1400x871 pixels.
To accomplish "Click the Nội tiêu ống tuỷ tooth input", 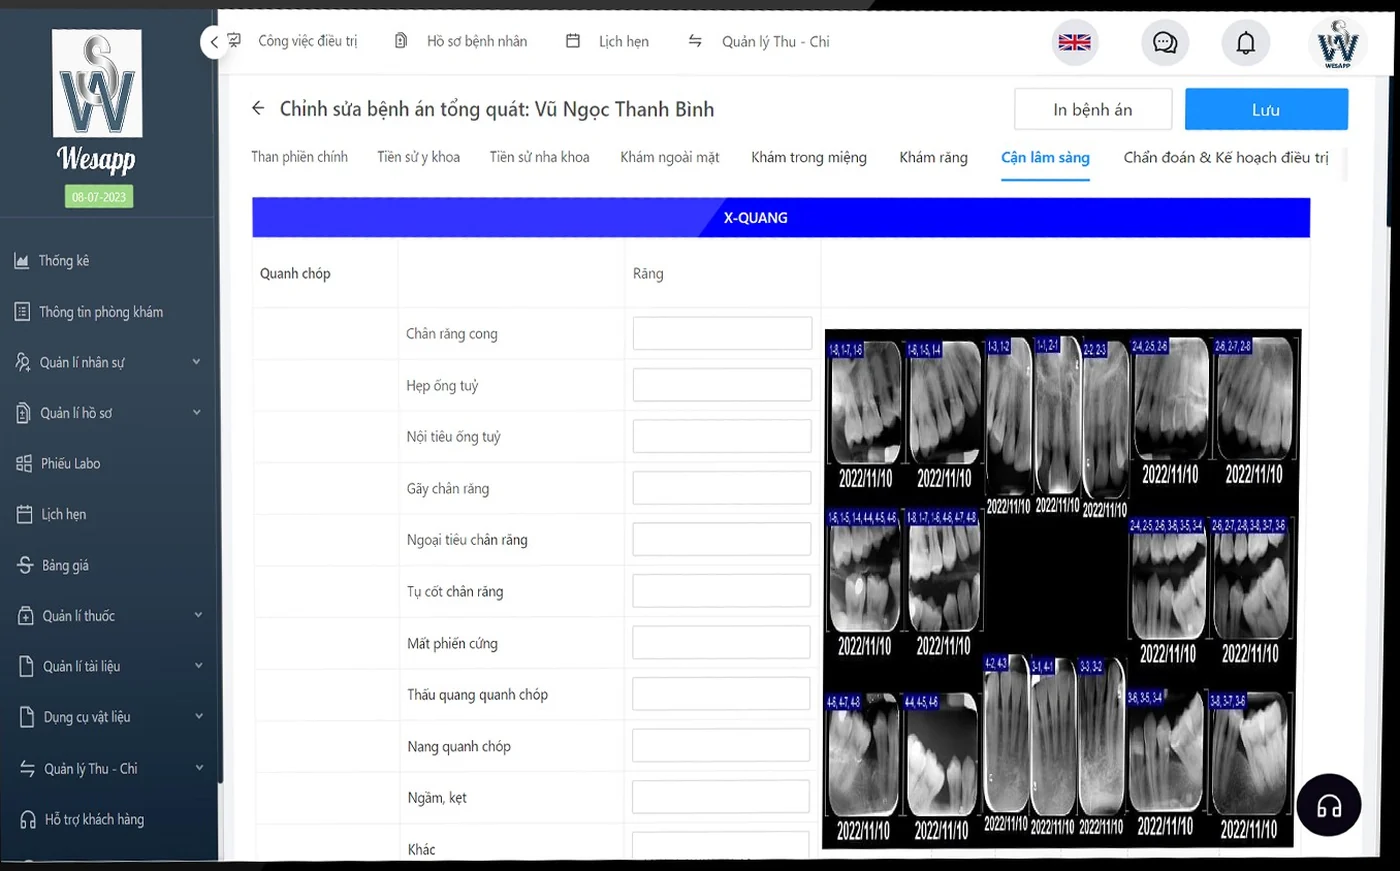I will (722, 436).
